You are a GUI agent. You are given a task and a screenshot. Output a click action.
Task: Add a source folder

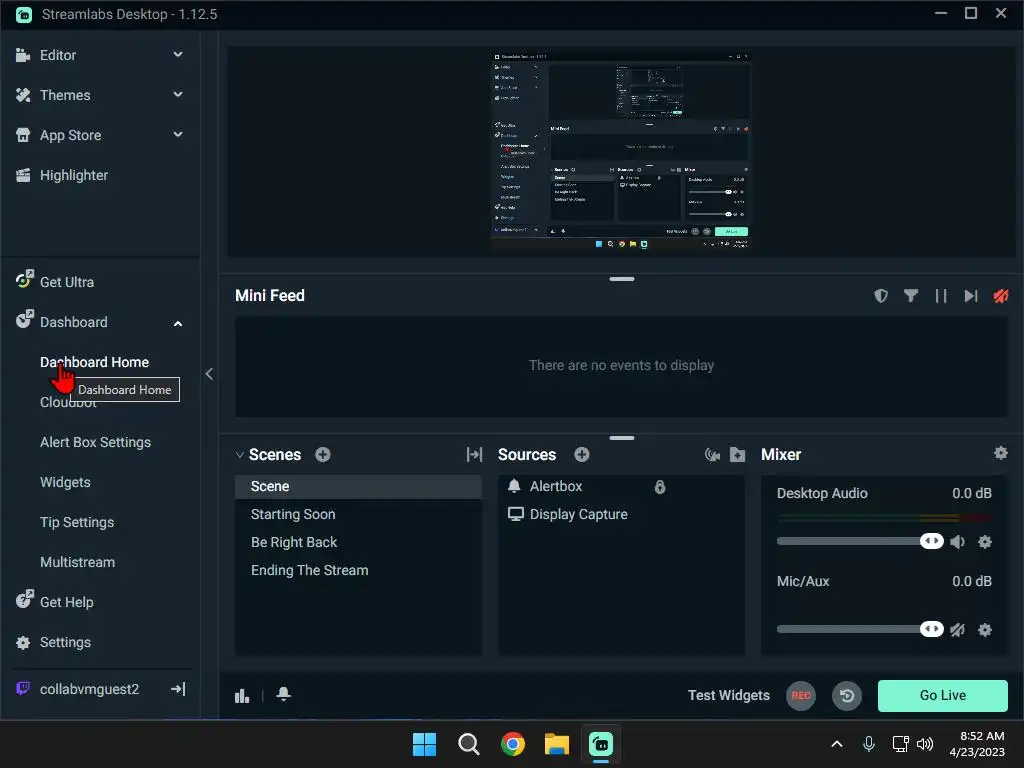coord(737,455)
